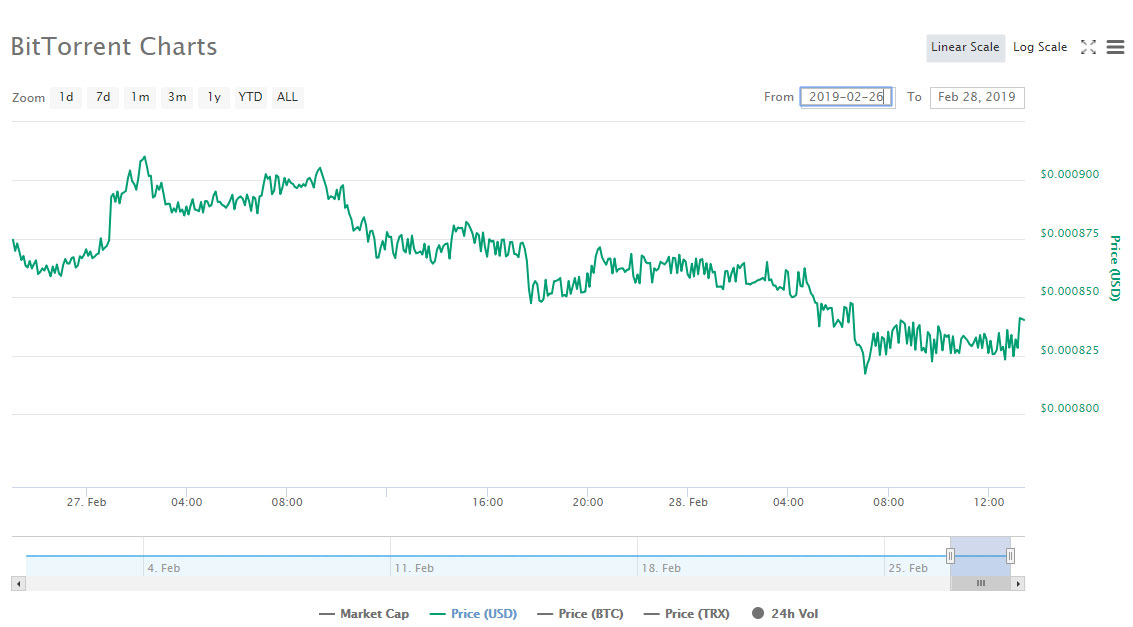
Task: Click the 11. Feb navigator label
Action: [x=414, y=568]
